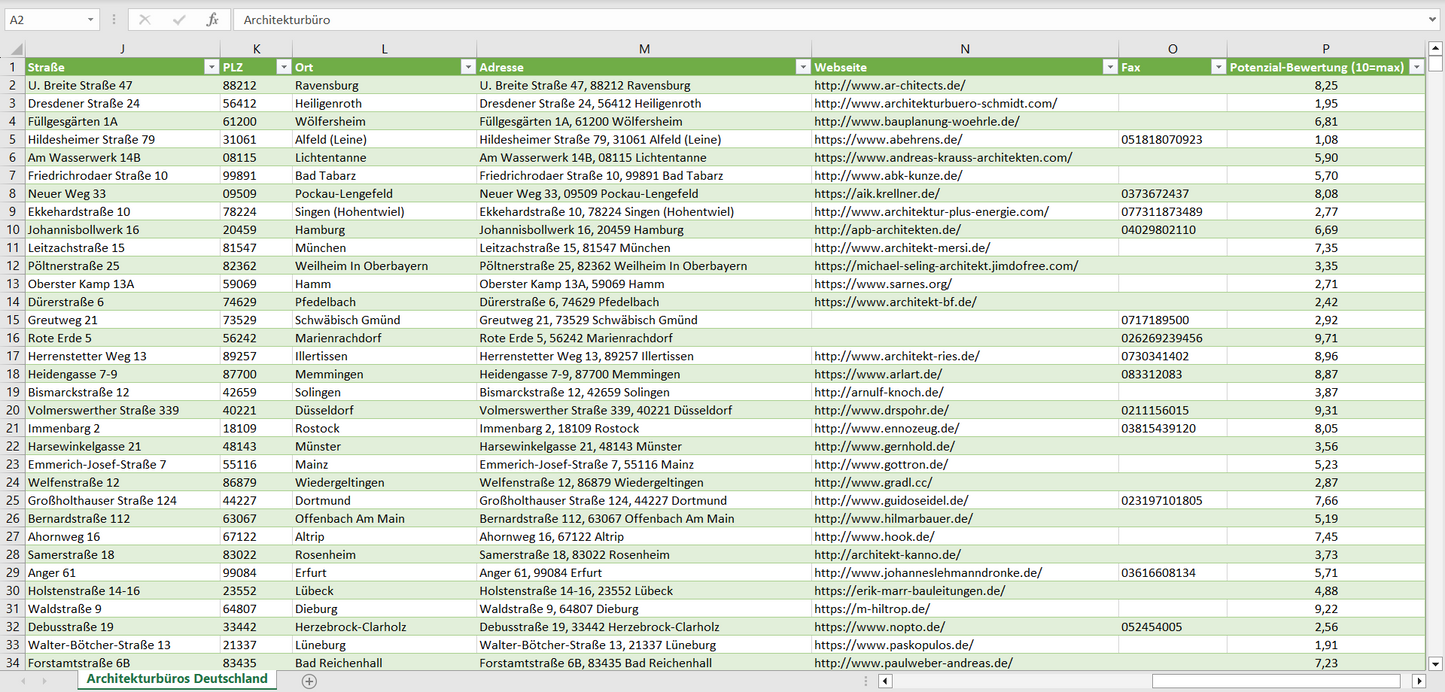Click the Cancel X icon in formula bar
Image resolution: width=1445 pixels, height=692 pixels.
click(145, 20)
